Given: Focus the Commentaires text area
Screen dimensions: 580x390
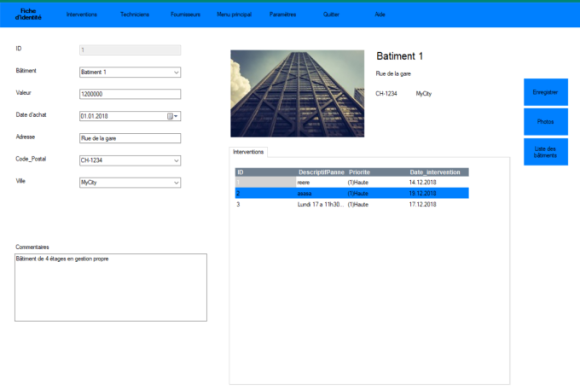Looking at the screenshot, I should pyautogui.click(x=111, y=287).
